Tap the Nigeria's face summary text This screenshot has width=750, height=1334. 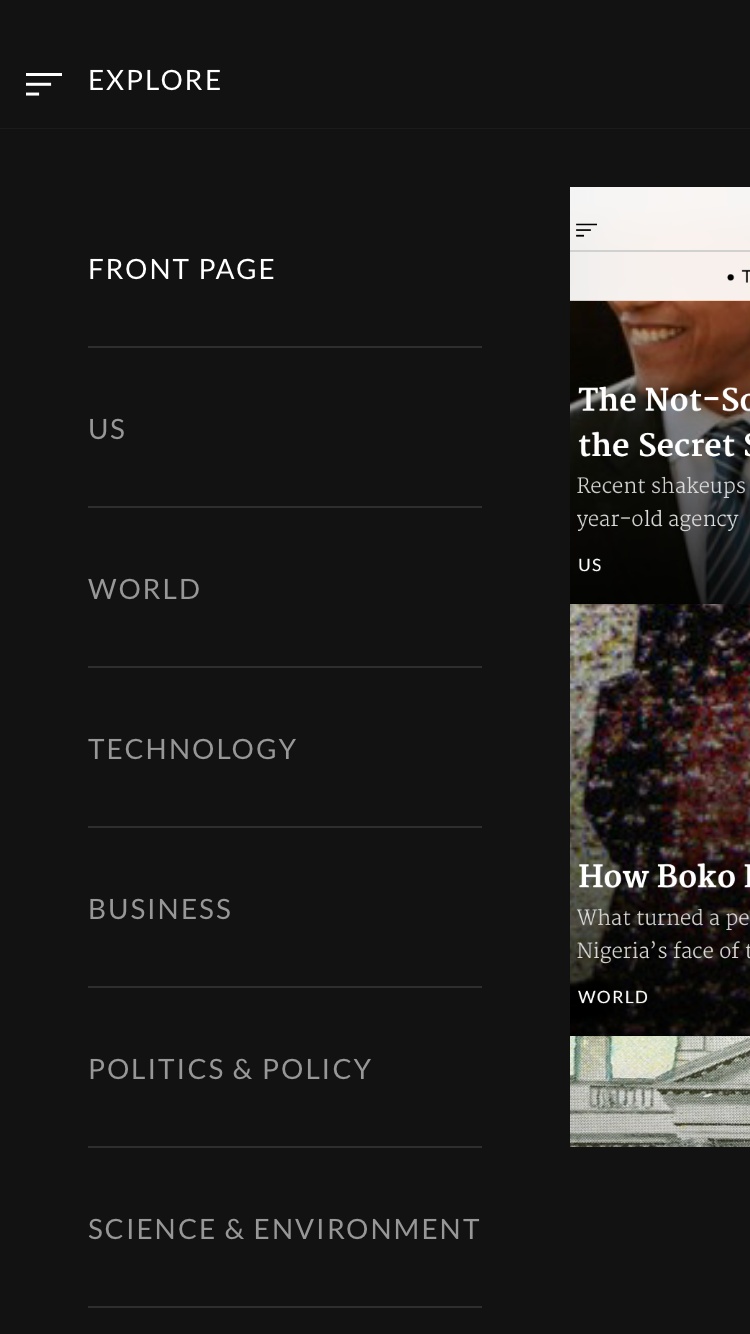click(662, 934)
